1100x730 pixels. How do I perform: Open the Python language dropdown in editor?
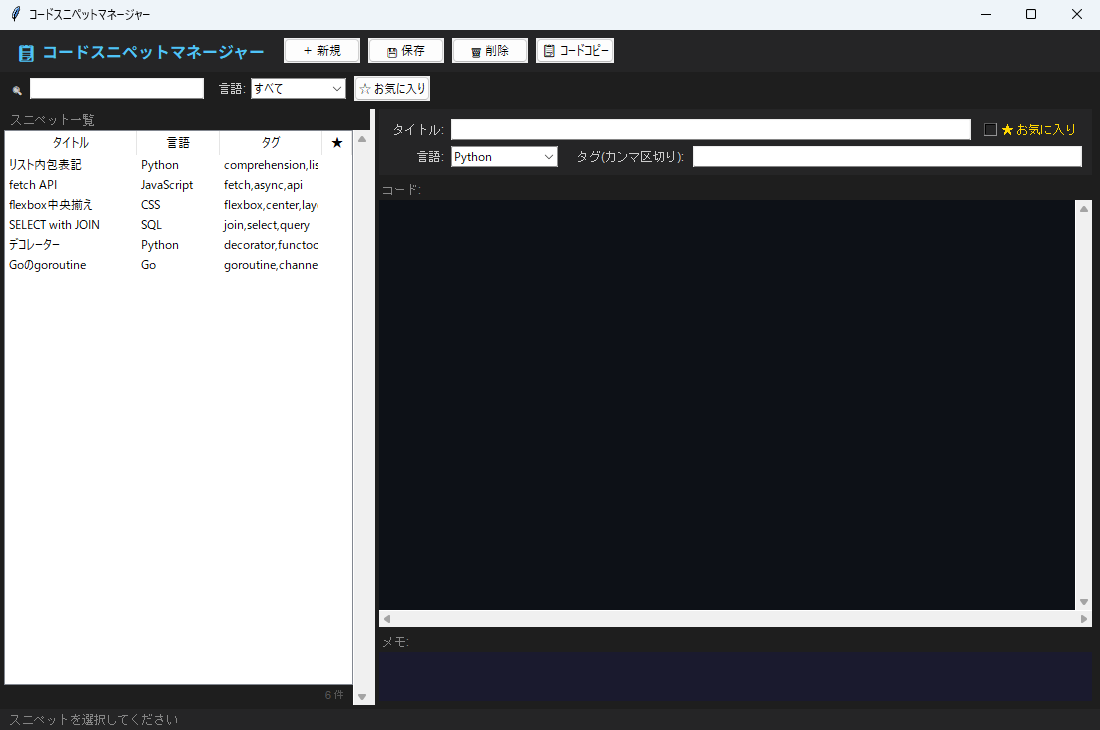click(504, 157)
